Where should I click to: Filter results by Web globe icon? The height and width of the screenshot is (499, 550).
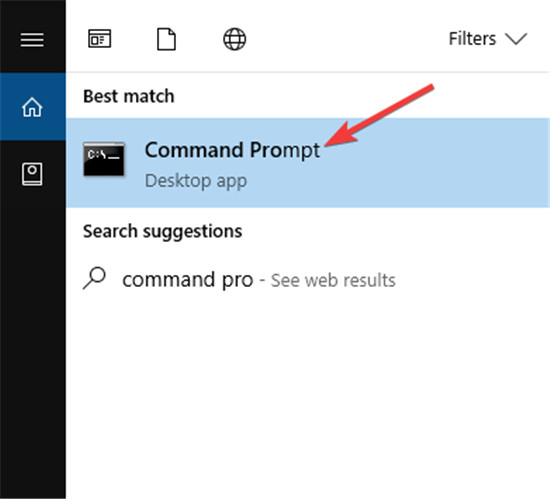pyautogui.click(x=235, y=39)
